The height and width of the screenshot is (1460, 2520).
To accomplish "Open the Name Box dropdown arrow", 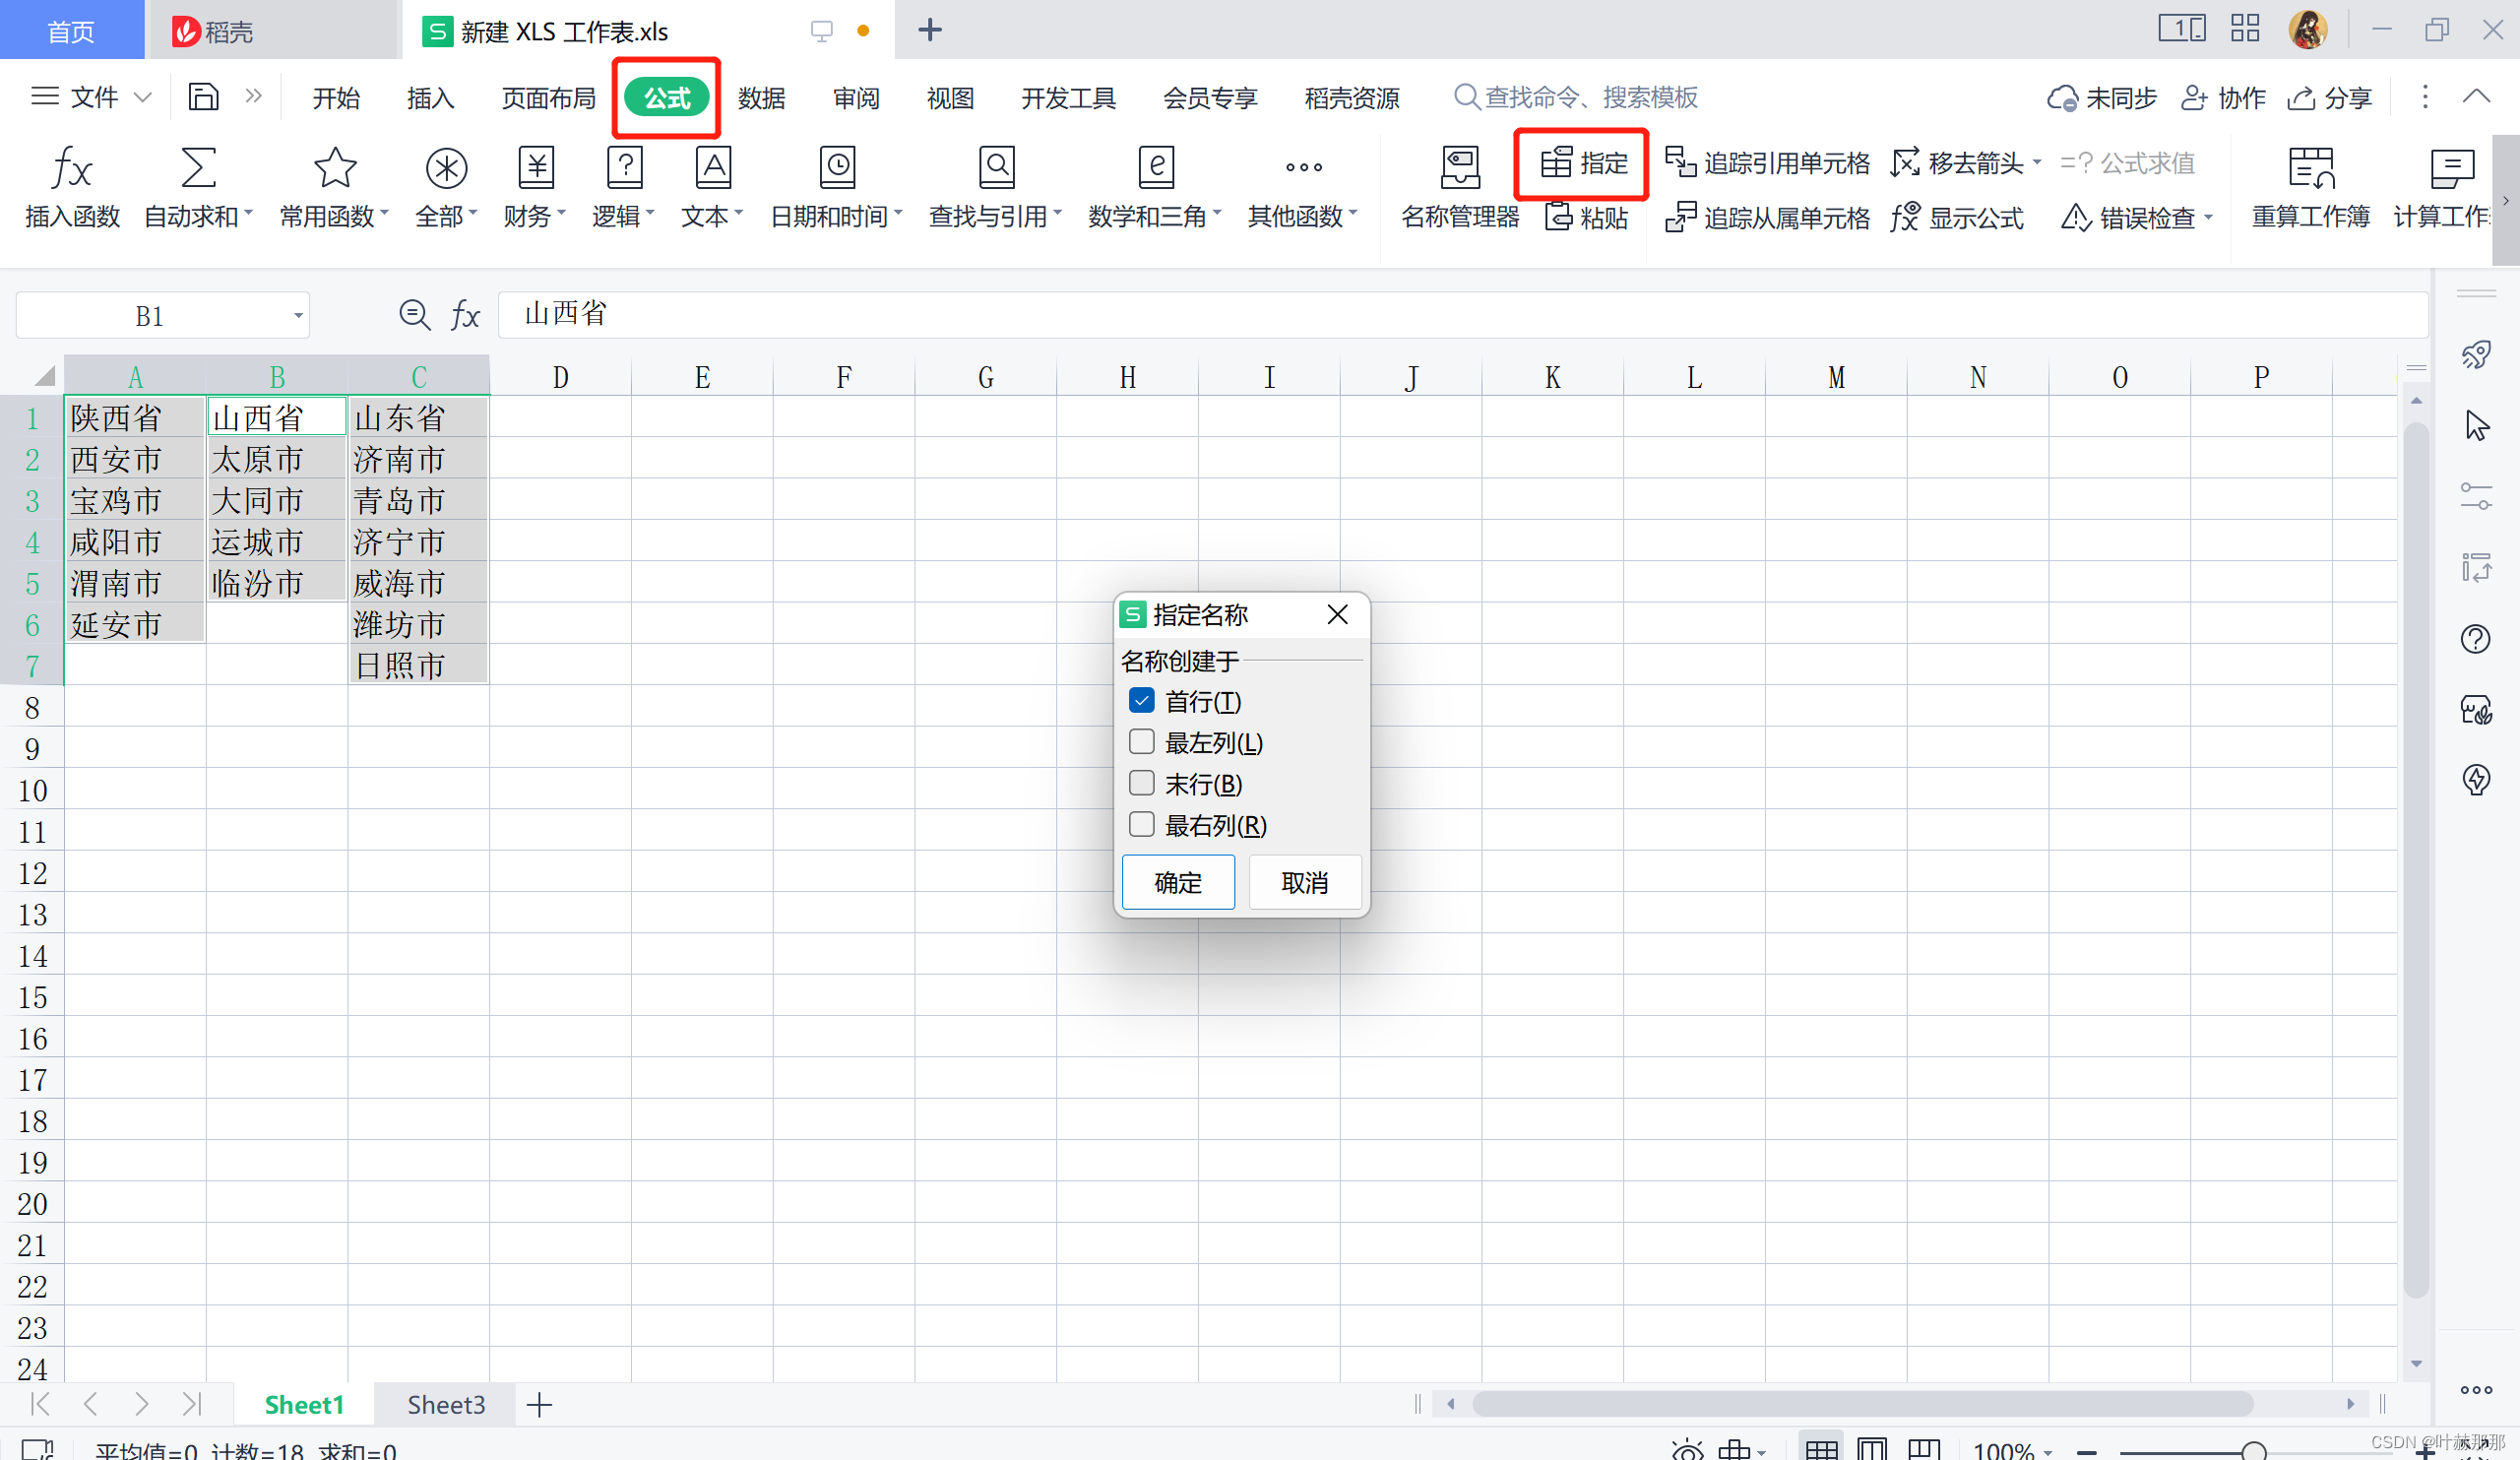I will click(298, 316).
